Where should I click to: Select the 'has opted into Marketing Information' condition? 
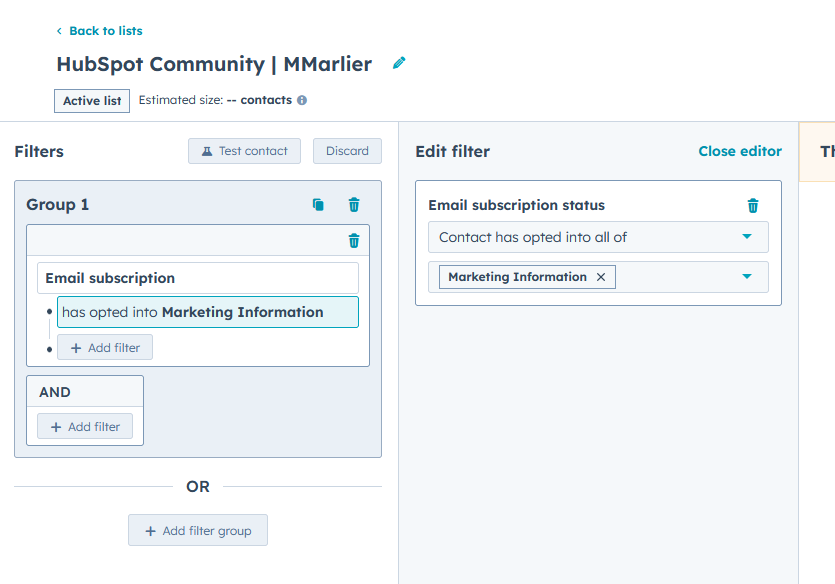pyautogui.click(x=207, y=312)
